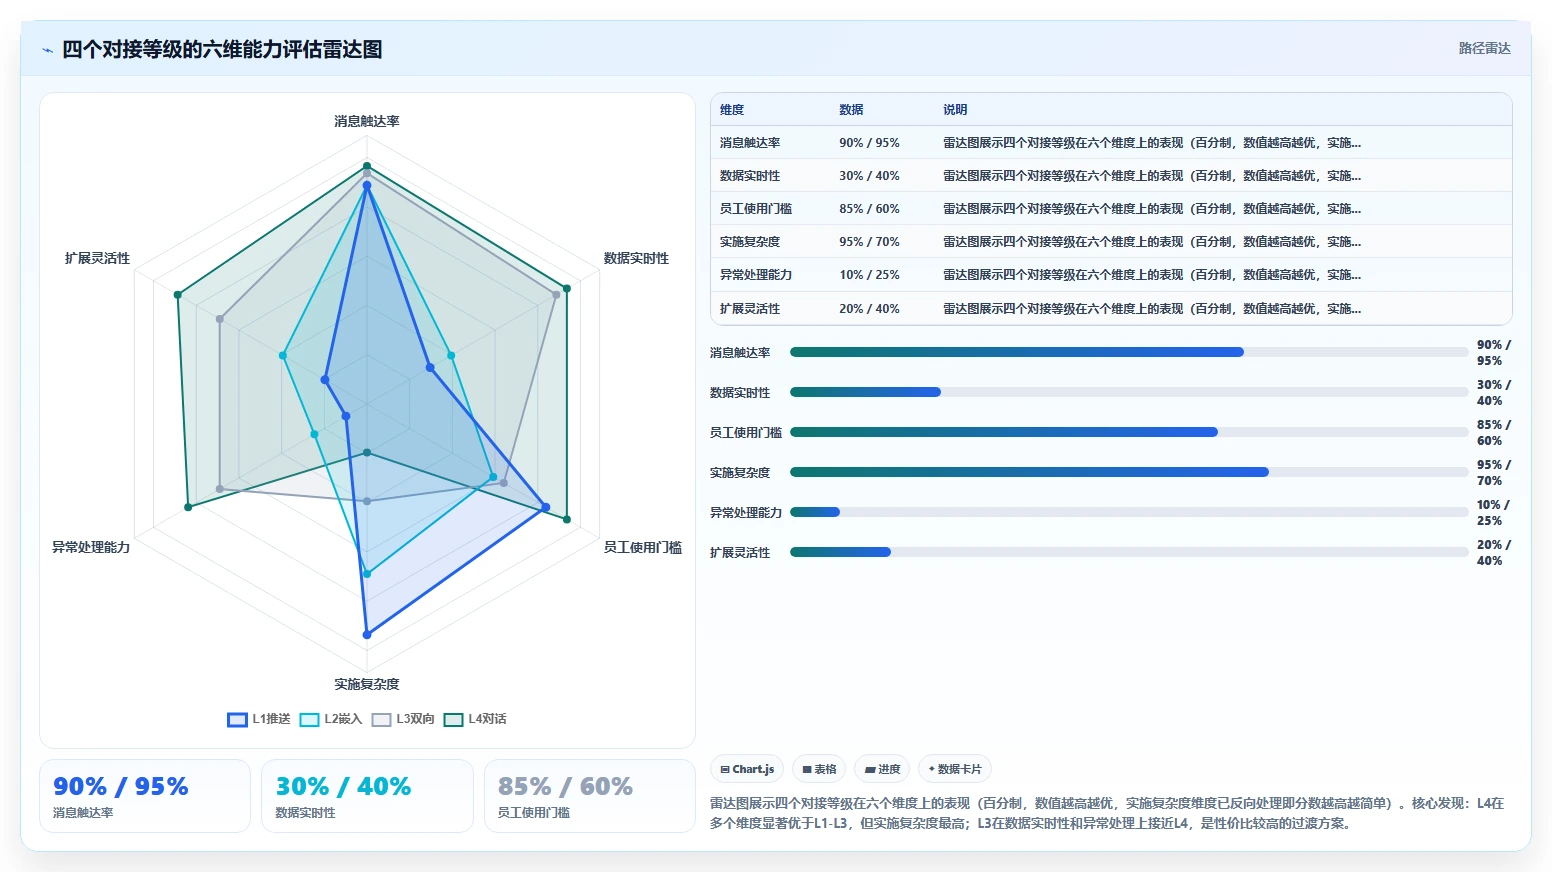Image resolution: width=1552 pixels, height=872 pixels.
Task: Select the 实施复杂度 cell in the table
Action: pos(750,242)
